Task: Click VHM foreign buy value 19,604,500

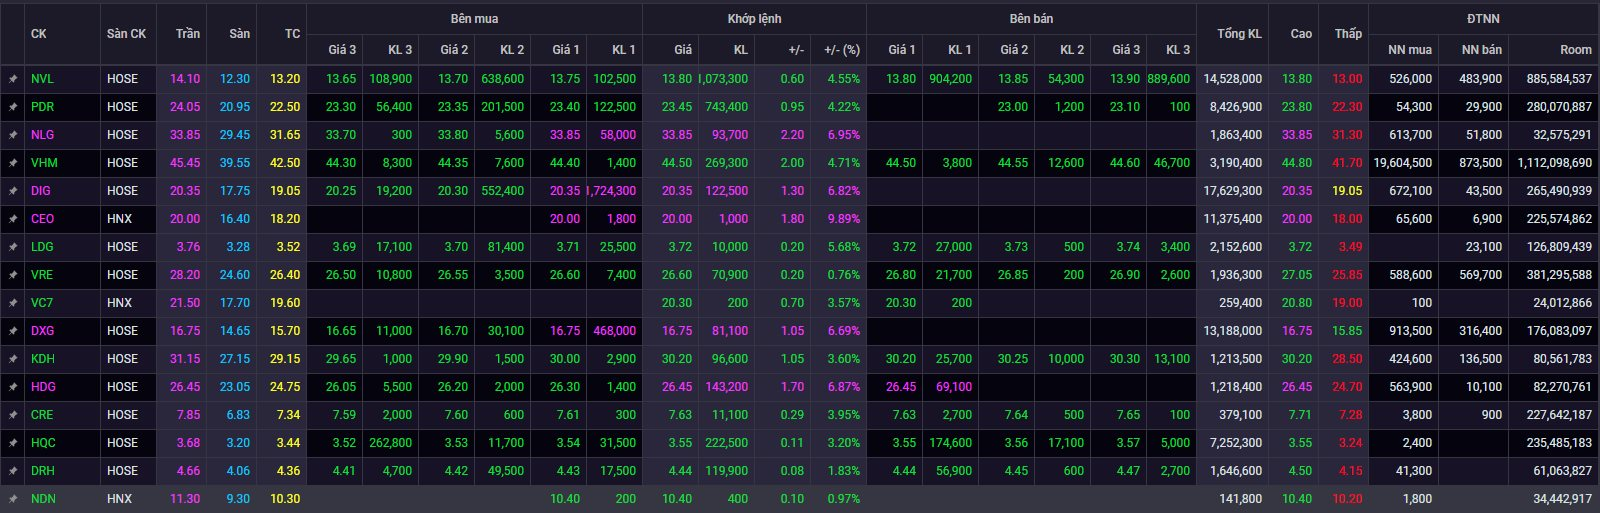Action: (x=1402, y=163)
